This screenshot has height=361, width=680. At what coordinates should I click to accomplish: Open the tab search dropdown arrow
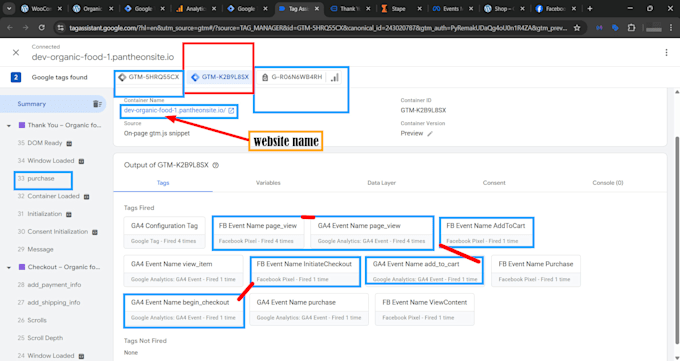coord(9,9)
